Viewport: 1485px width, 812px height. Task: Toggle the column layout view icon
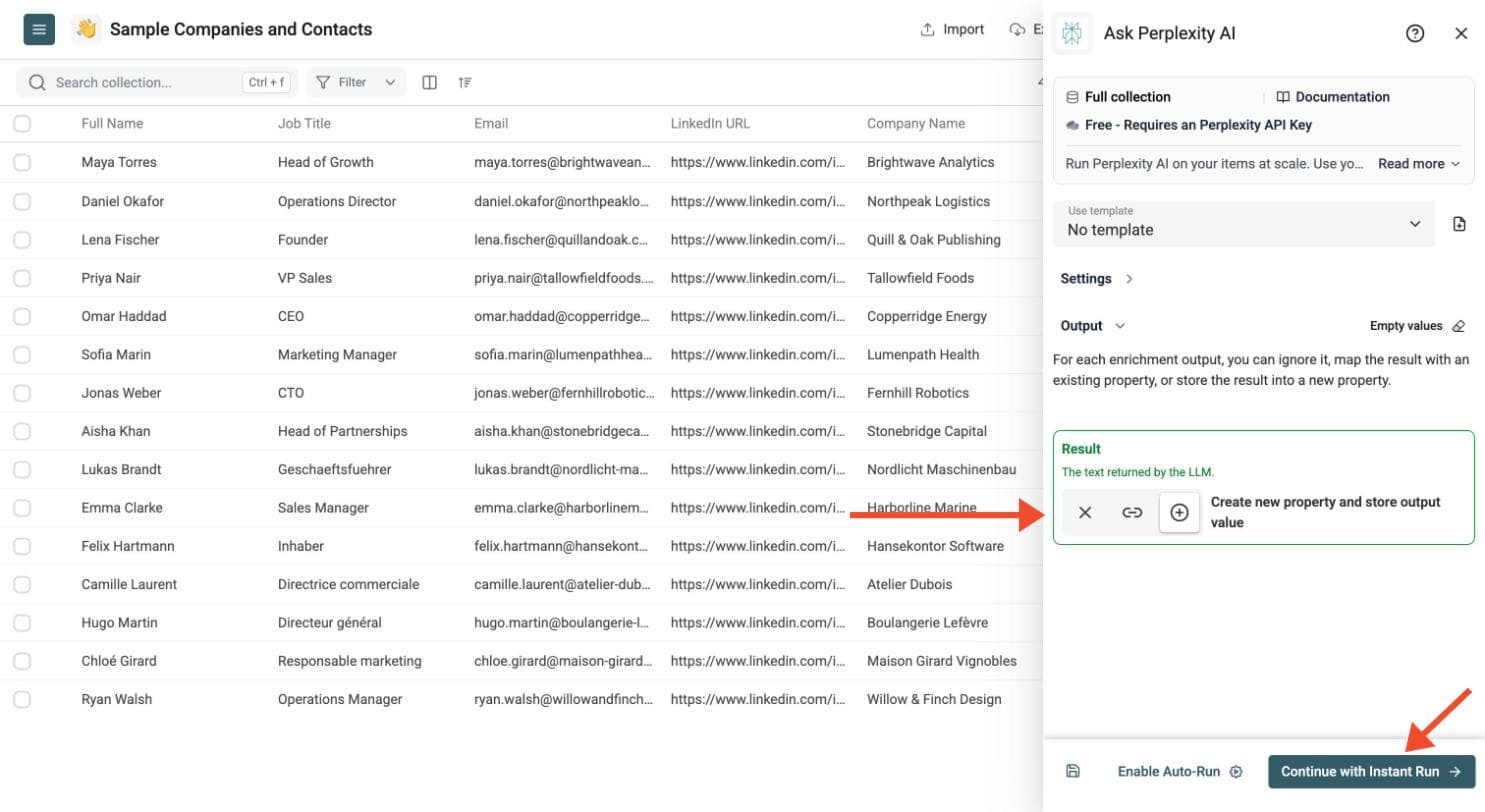(430, 82)
